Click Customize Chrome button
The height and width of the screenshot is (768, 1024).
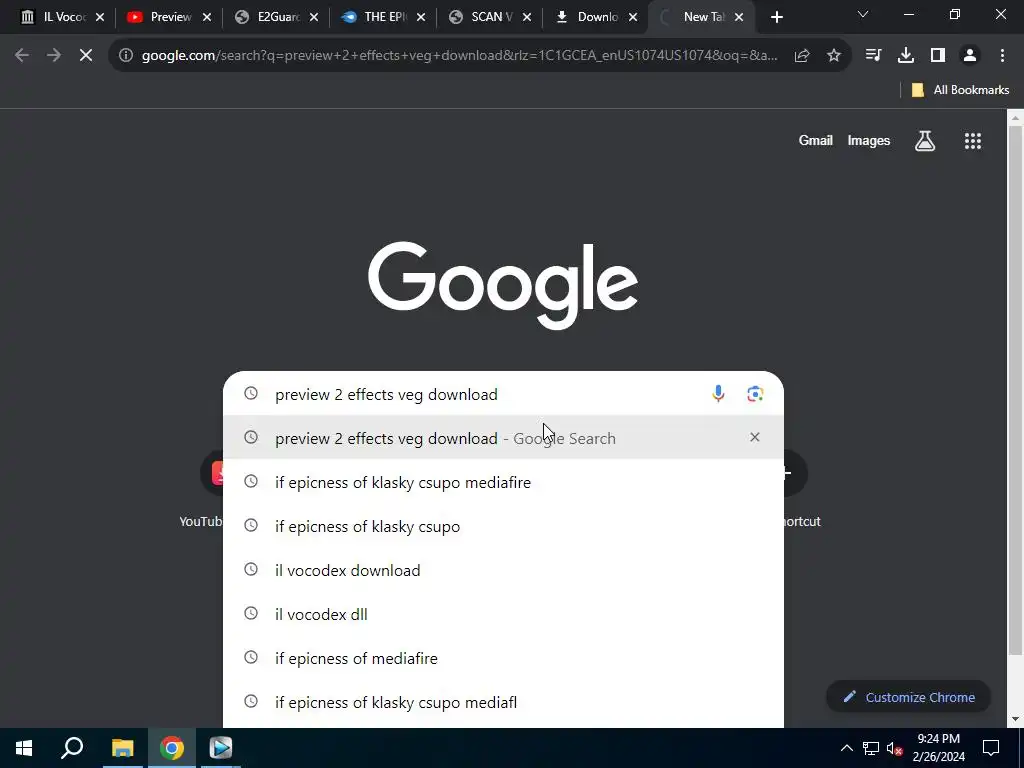908,697
